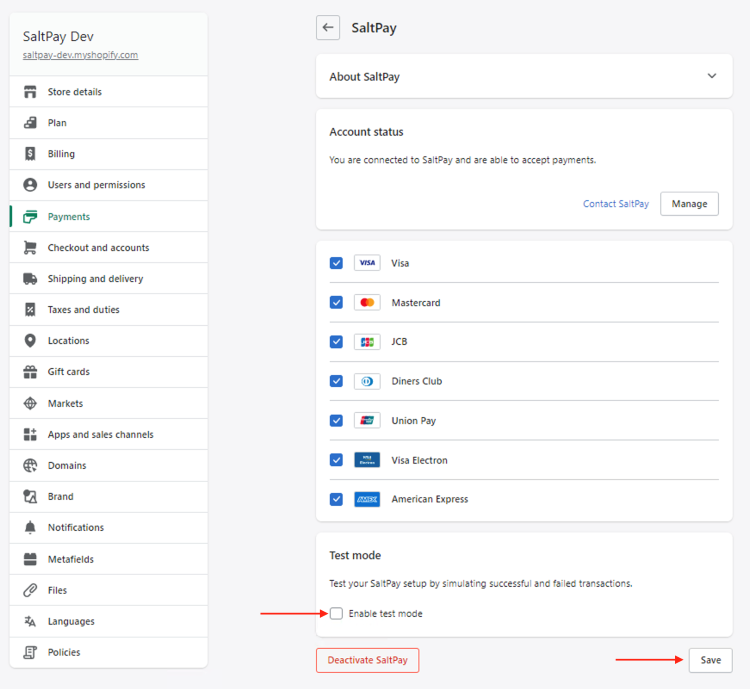Click the Policies document icon
Image resolution: width=750 pixels, height=689 pixels.
point(30,652)
